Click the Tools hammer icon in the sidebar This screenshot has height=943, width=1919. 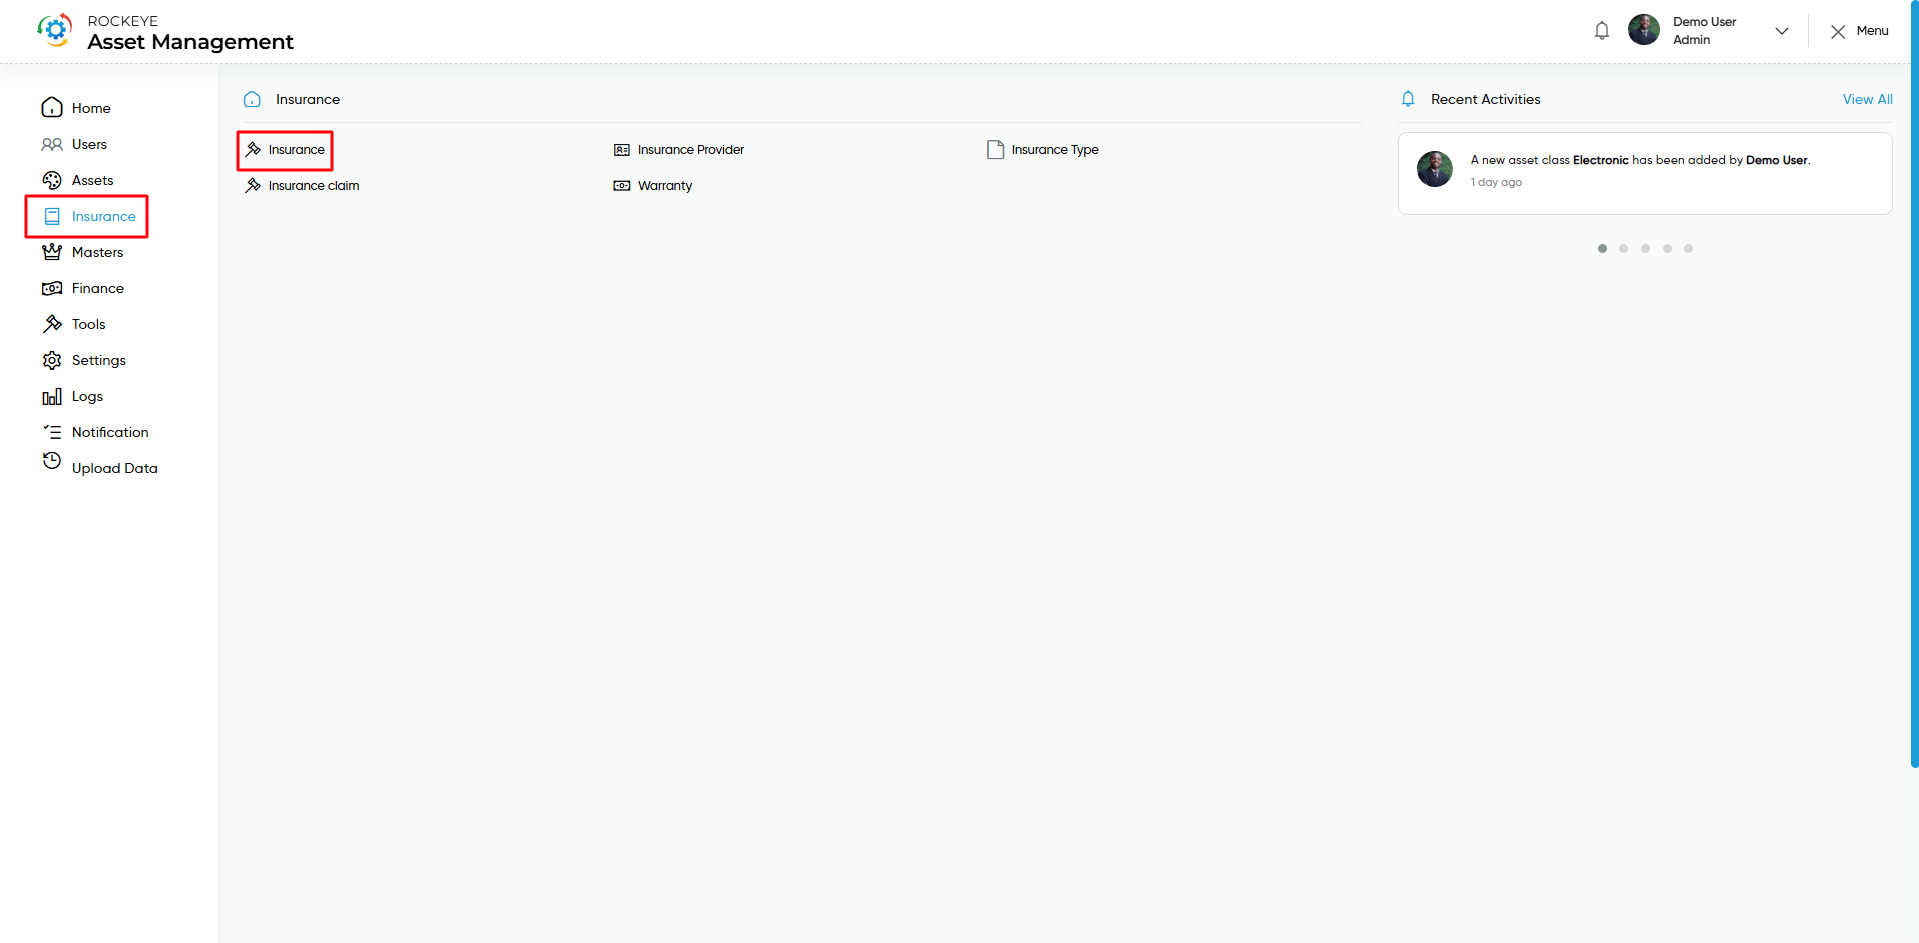tap(52, 324)
